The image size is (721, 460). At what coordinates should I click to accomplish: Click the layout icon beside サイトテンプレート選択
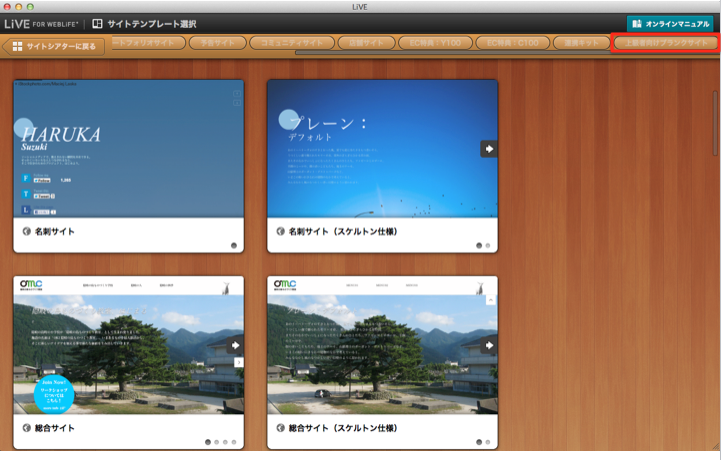(97, 24)
